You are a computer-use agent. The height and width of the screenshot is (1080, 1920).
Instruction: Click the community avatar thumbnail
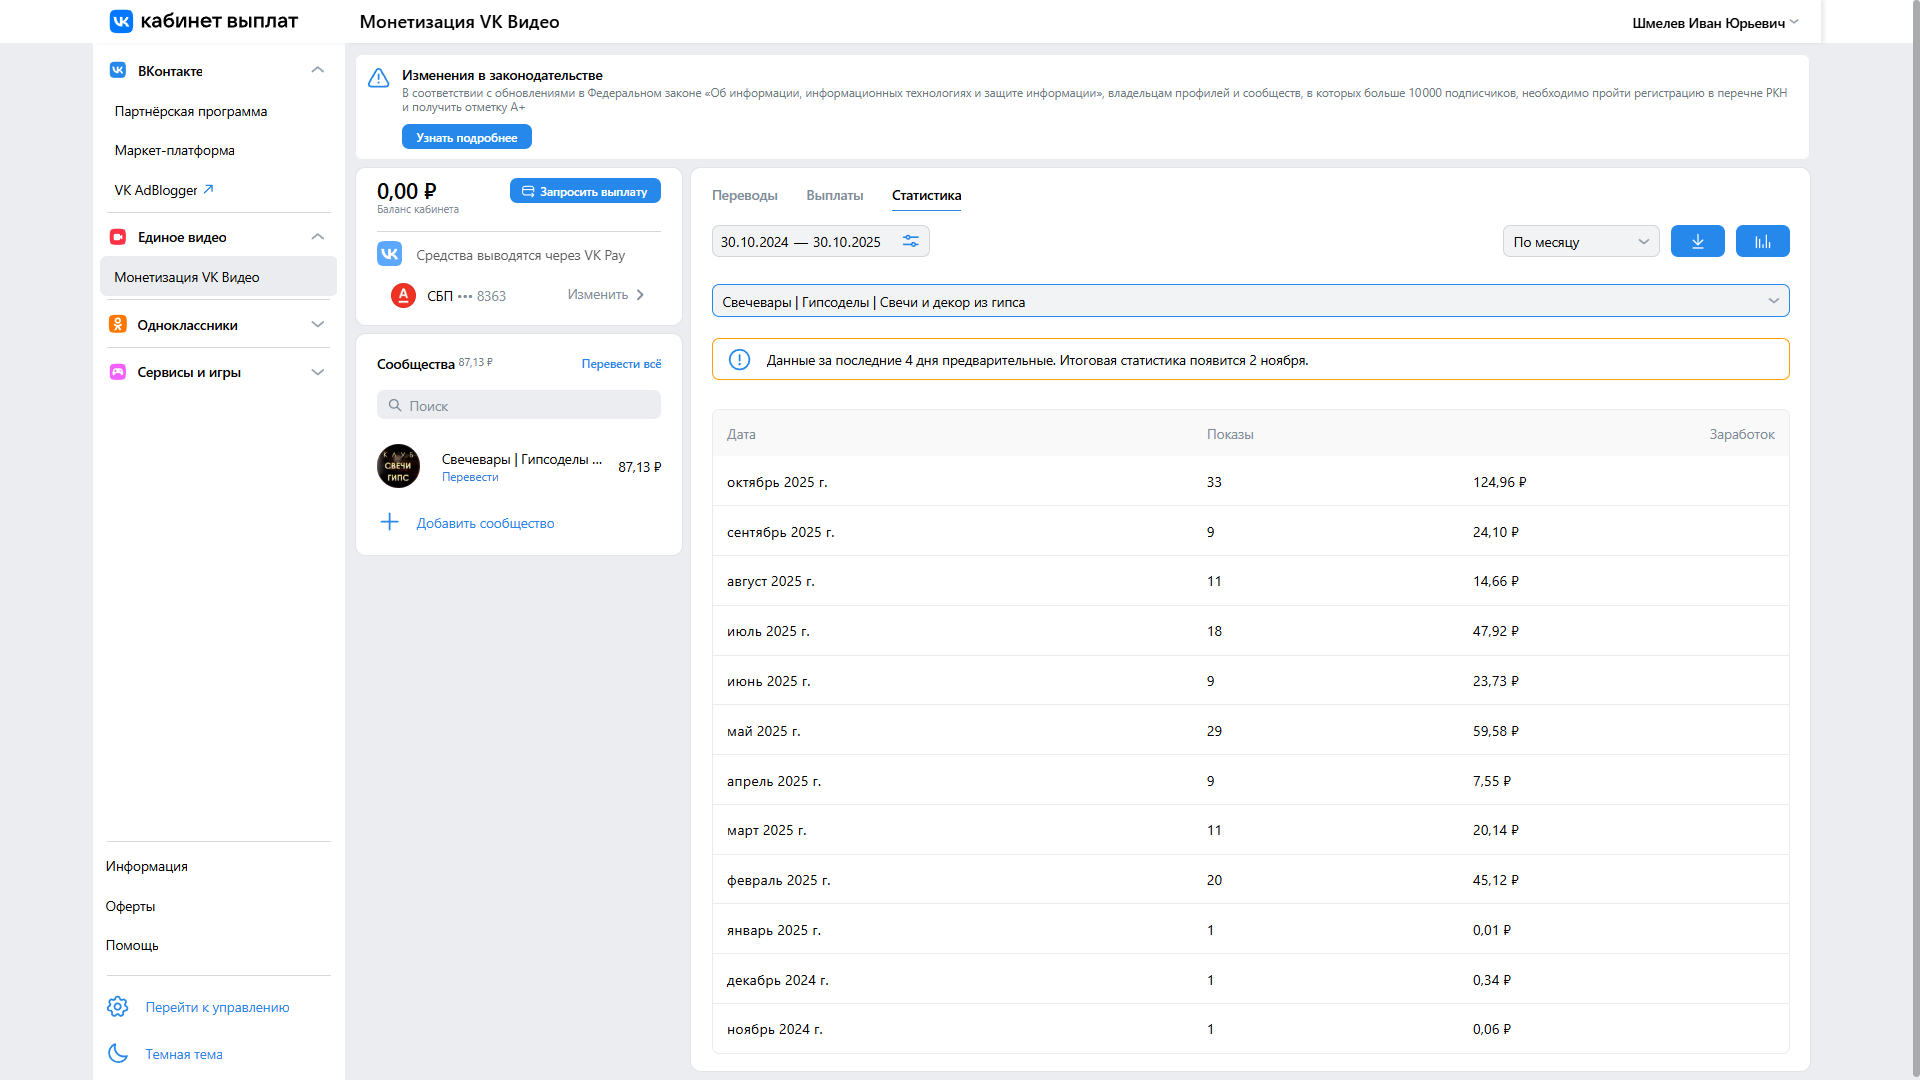(398, 466)
